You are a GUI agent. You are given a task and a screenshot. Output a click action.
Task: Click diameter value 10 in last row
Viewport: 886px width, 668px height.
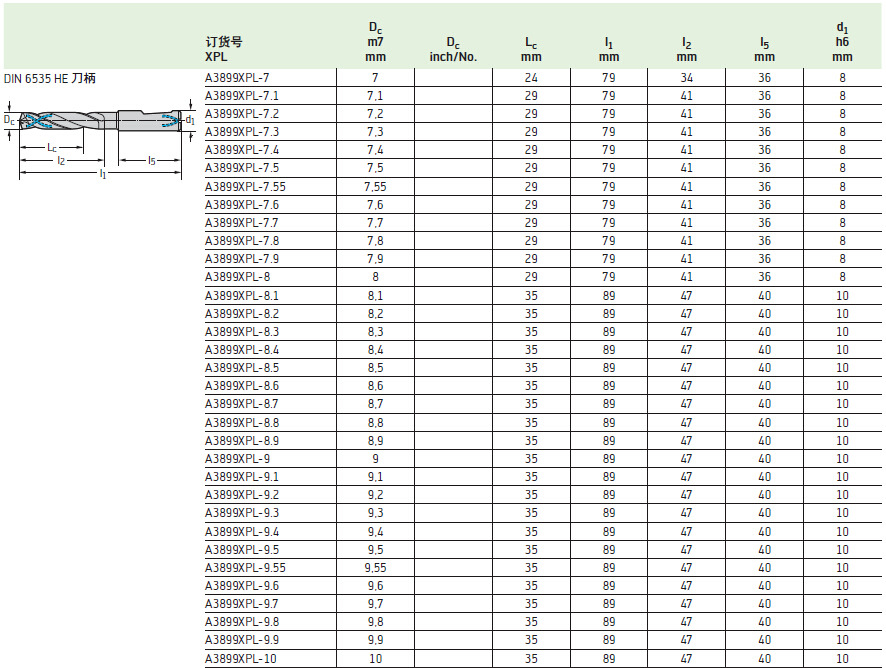click(x=375, y=659)
